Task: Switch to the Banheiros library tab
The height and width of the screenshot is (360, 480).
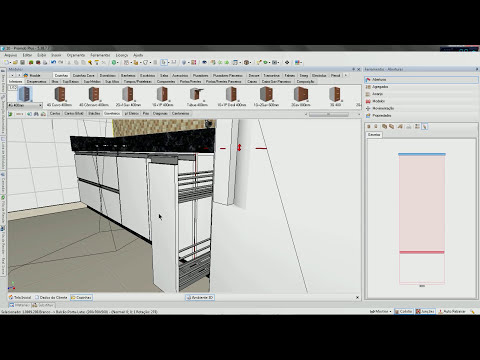Action: (128, 75)
